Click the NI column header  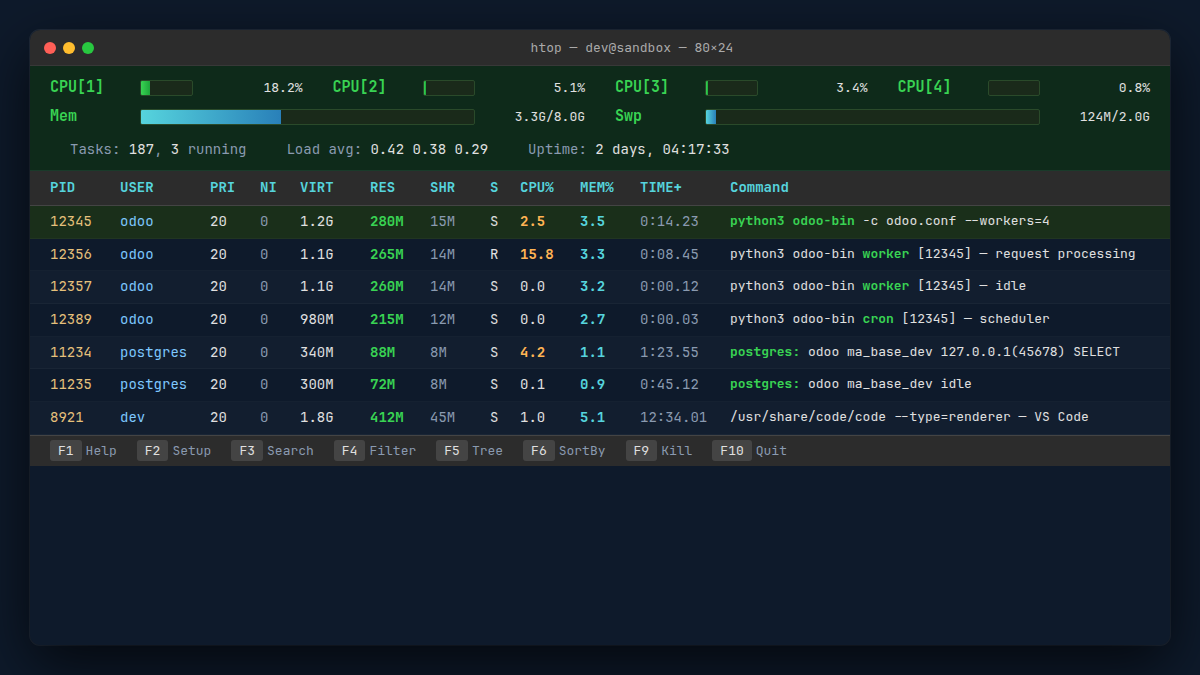[x=268, y=188]
